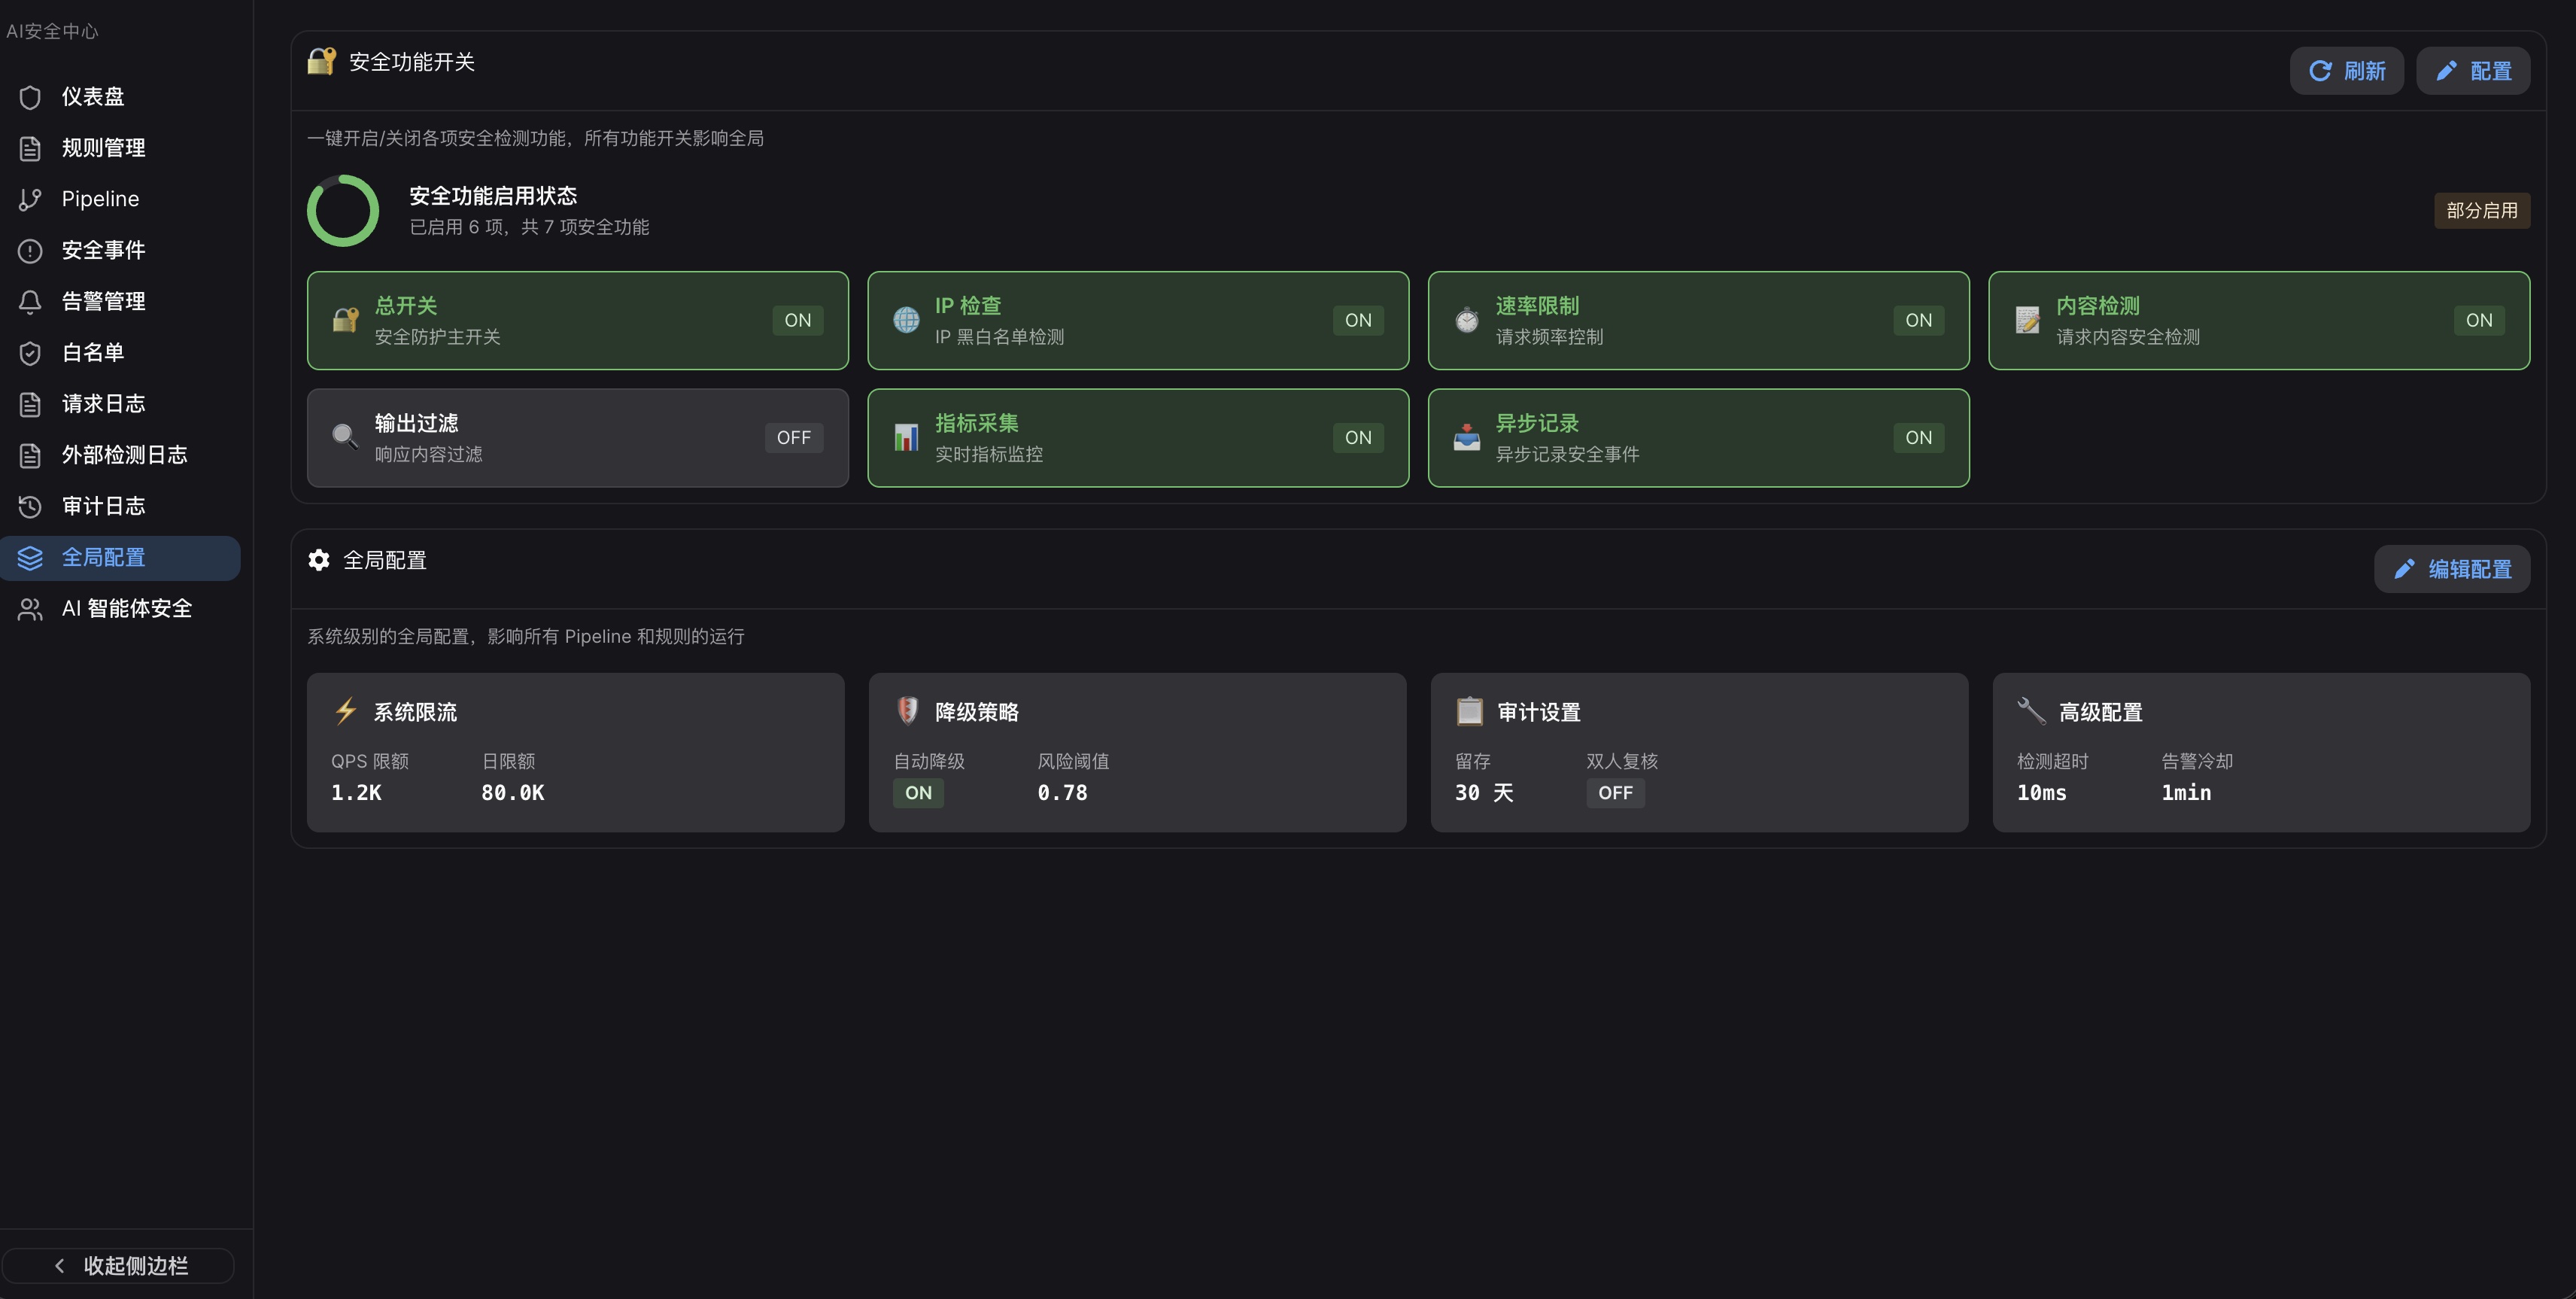This screenshot has height=1299, width=2576.
Task: Click the dashboard shield icon in sidebar
Action: point(30,97)
